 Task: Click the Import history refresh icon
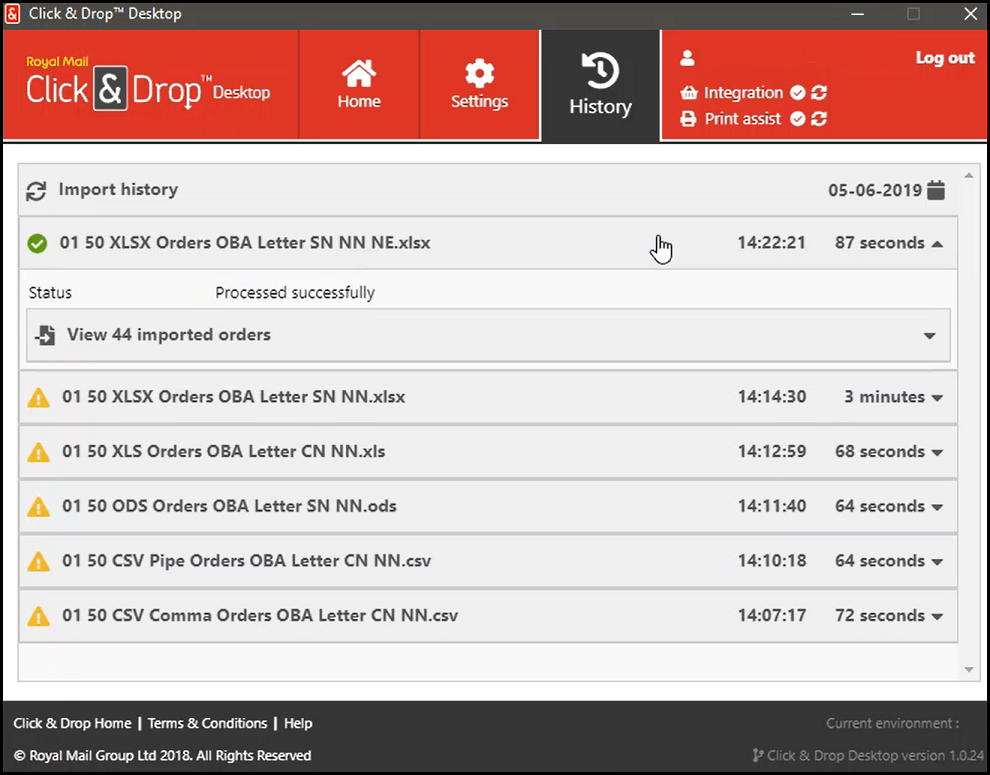36,190
